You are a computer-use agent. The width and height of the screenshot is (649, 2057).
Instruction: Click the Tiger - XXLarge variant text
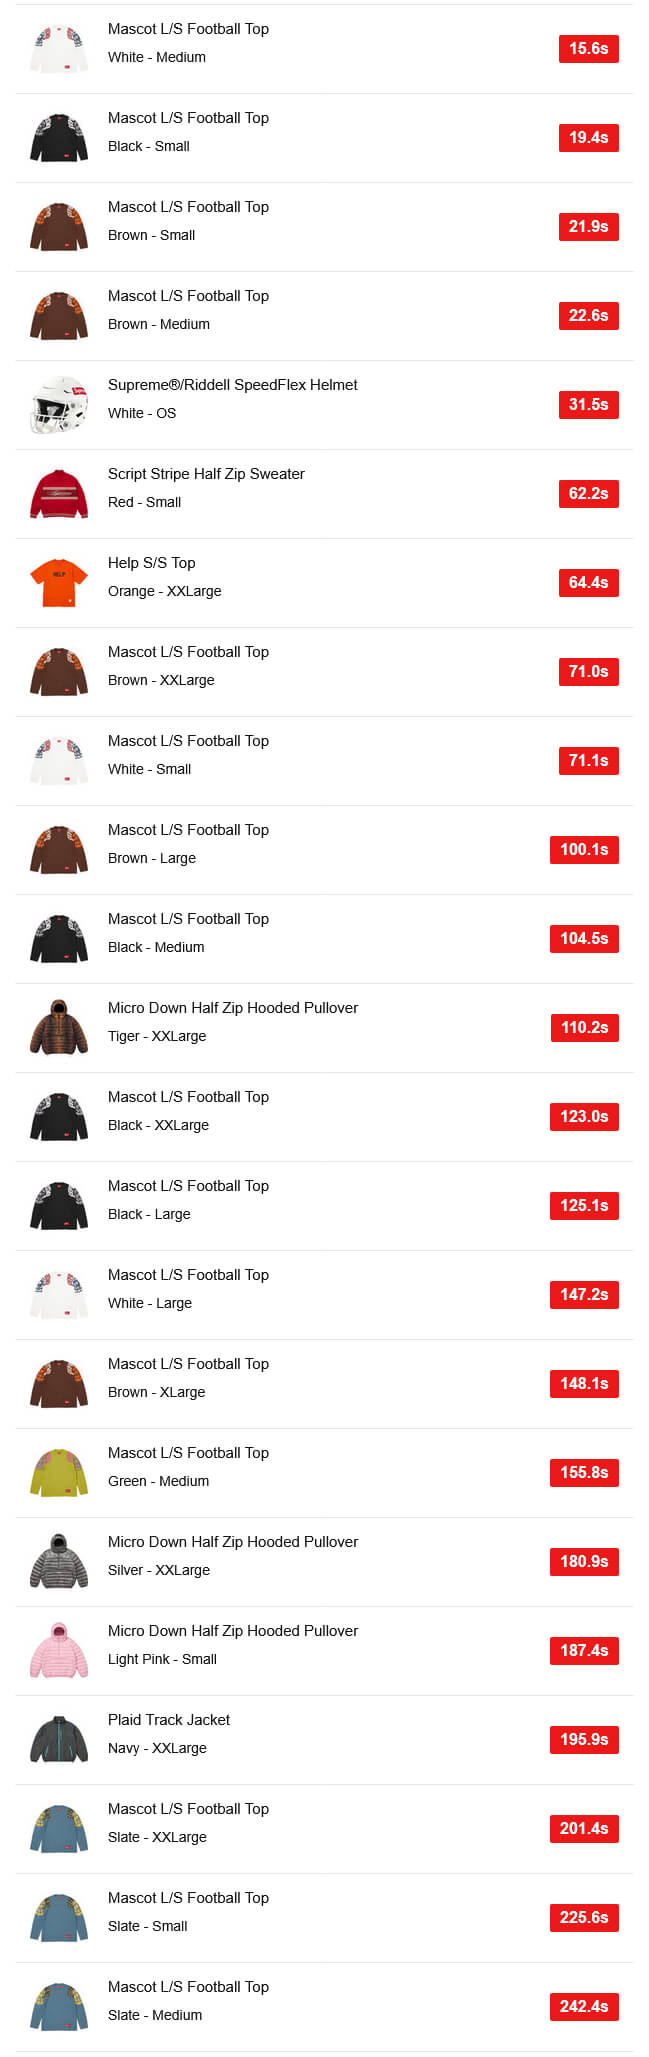coord(157,1036)
